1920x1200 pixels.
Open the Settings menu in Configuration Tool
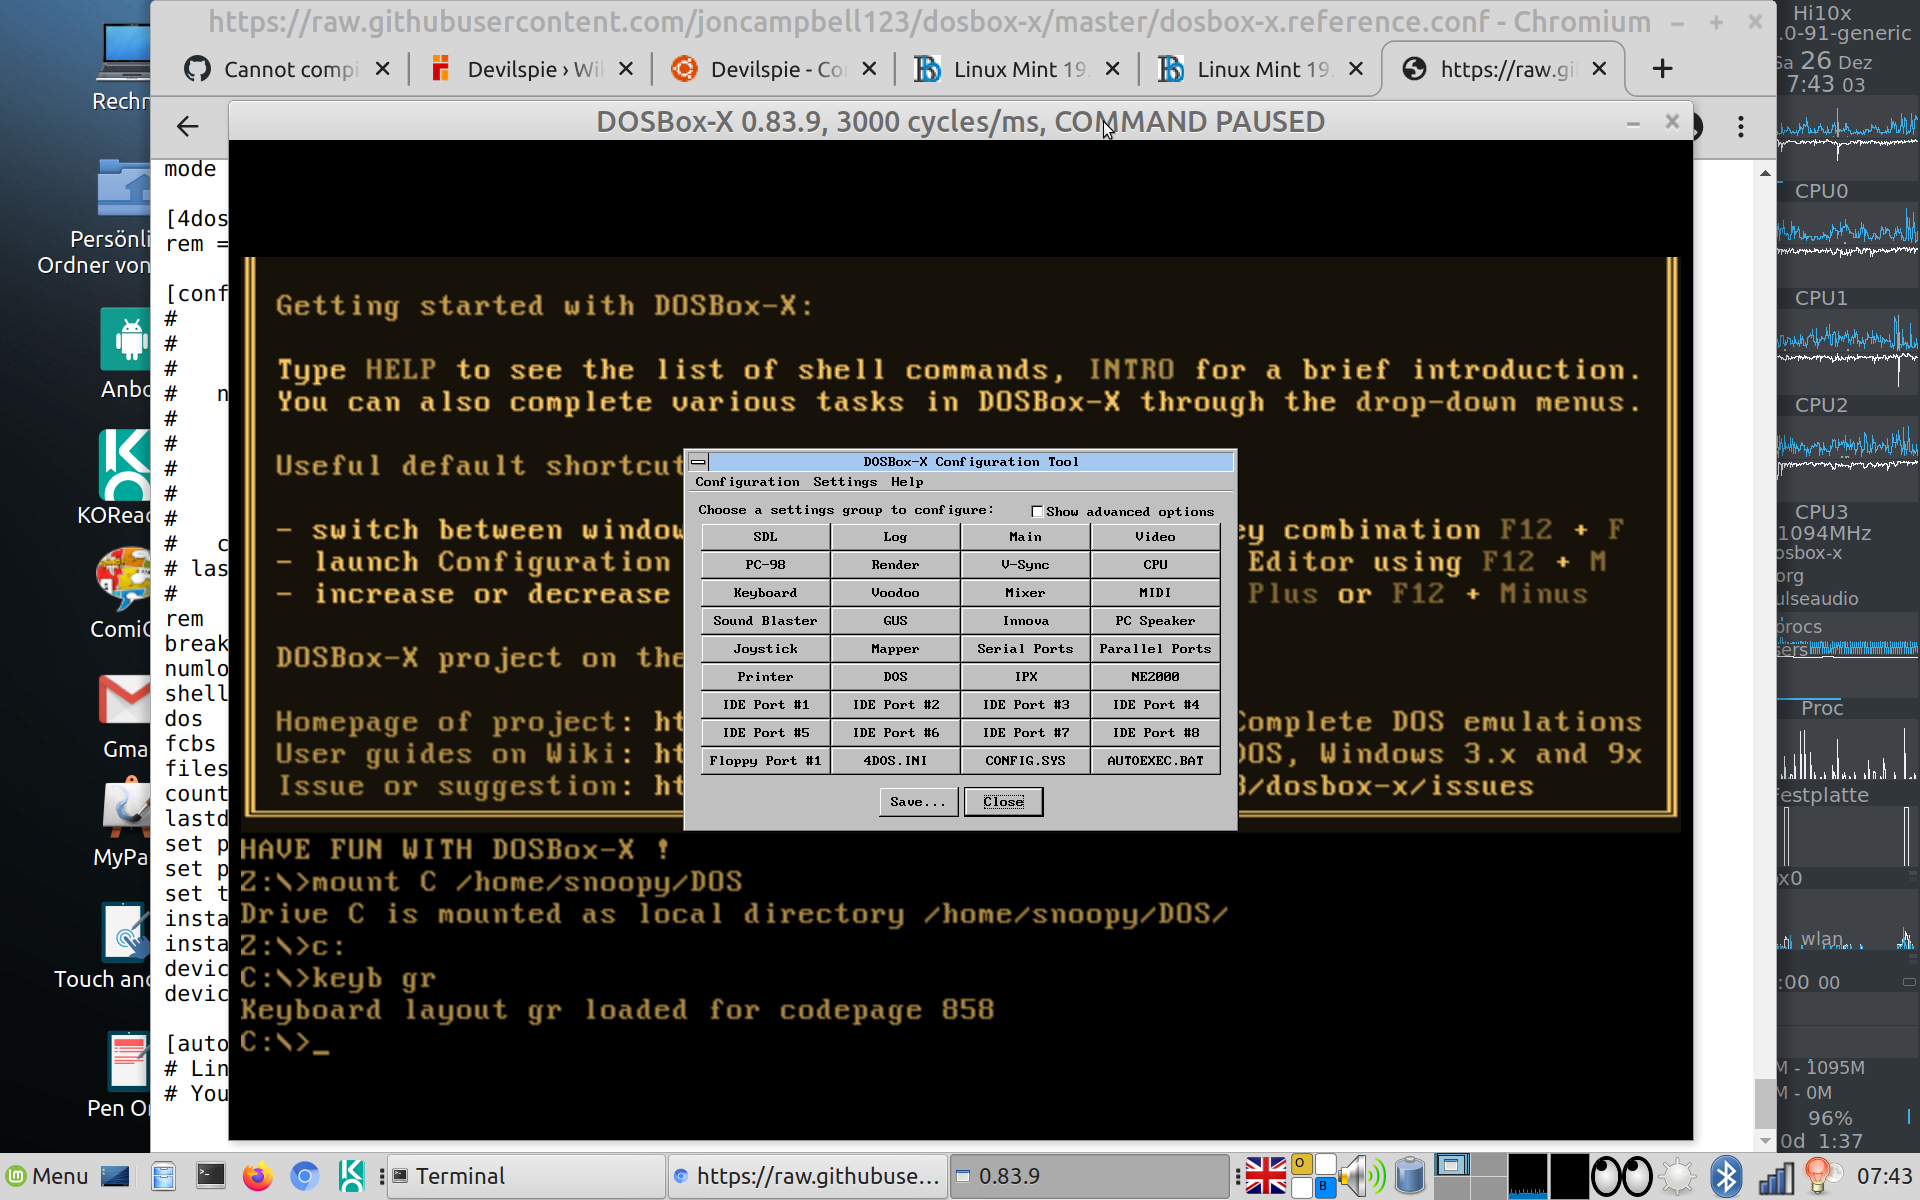[845, 482]
